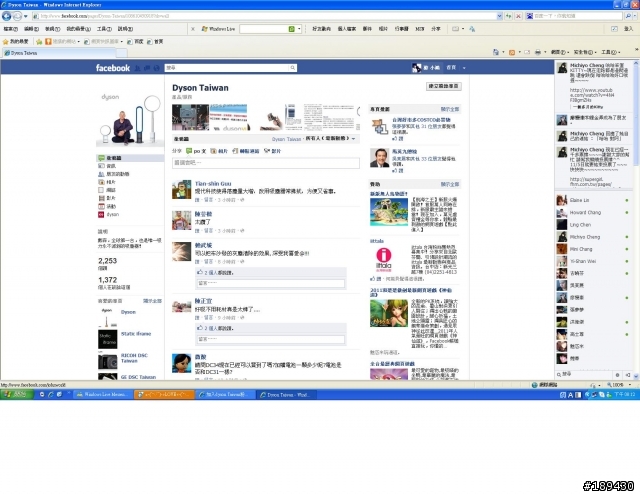Open the Tools (T) menu
Image resolution: width=640 pixels, height=494 pixels.
click(104, 29)
